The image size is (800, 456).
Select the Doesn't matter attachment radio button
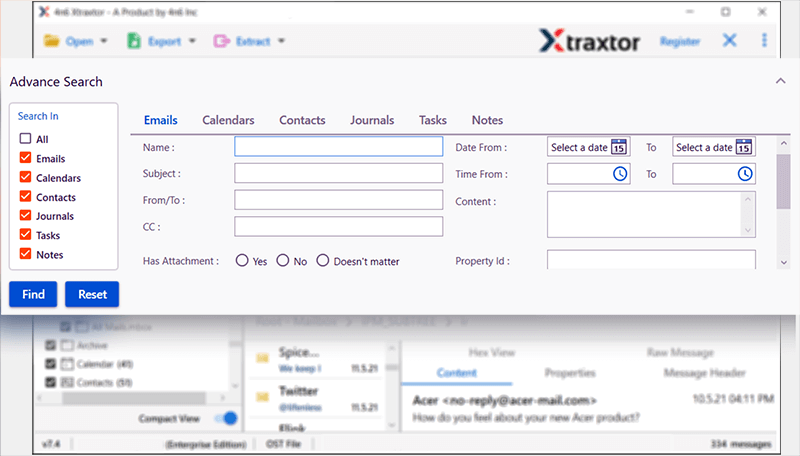pos(323,261)
